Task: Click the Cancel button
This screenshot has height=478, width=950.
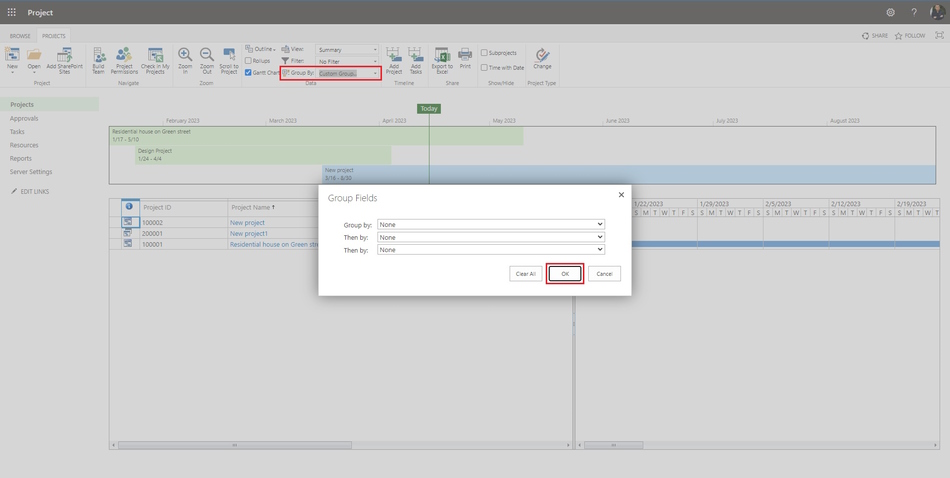Action: tap(604, 274)
